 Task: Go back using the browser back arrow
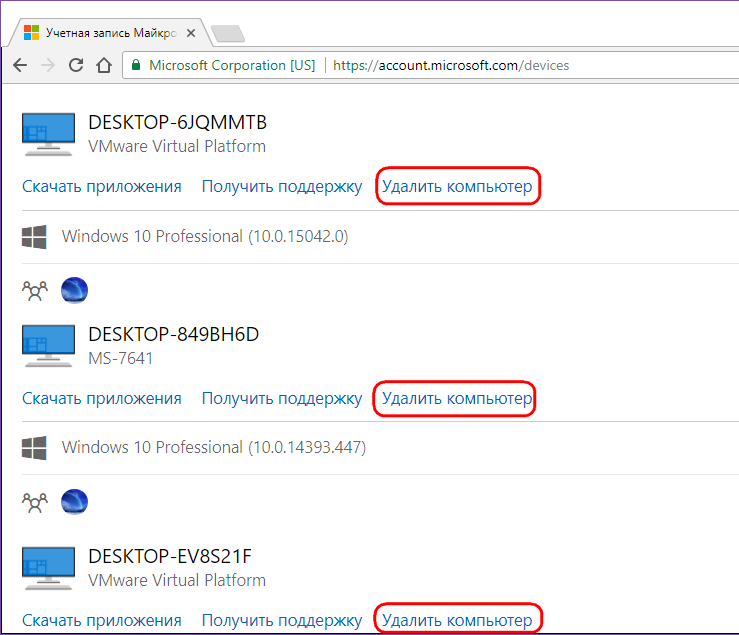tap(20, 65)
